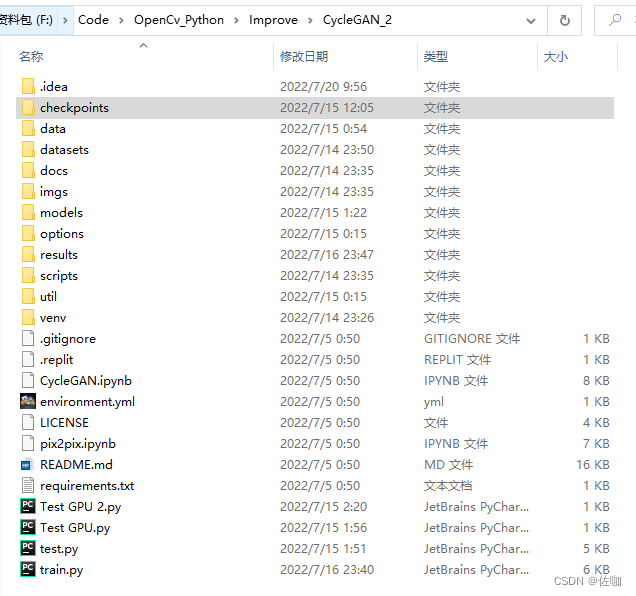Click CycleGAN_2 in the breadcrumb
636x596 pixels.
pos(357,19)
